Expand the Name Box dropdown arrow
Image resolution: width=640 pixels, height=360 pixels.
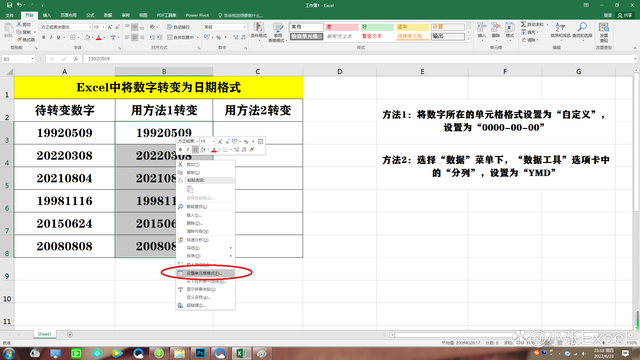point(32,59)
